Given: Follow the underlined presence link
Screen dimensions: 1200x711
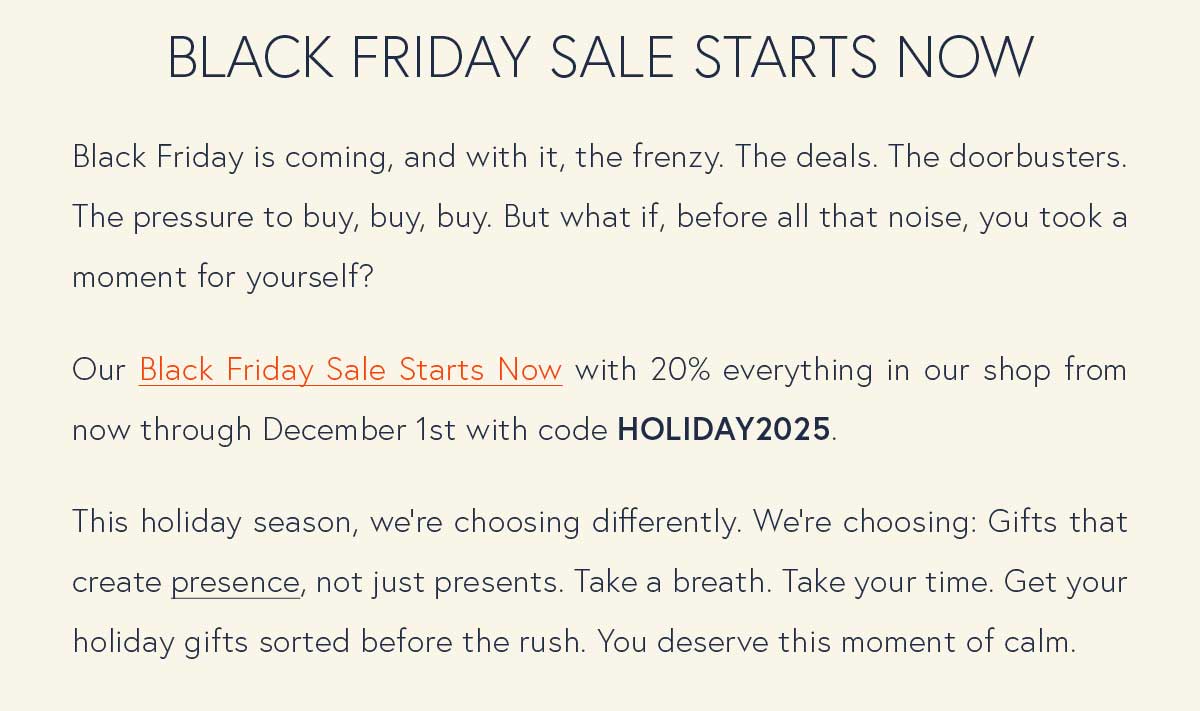Looking at the screenshot, I should click(x=235, y=583).
